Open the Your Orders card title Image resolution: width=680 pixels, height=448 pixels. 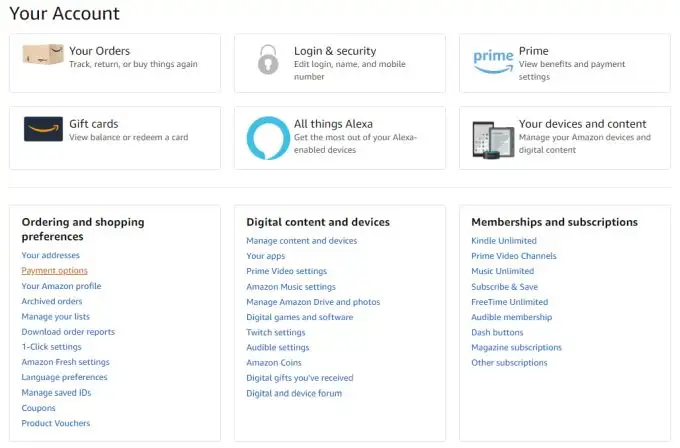(99, 51)
